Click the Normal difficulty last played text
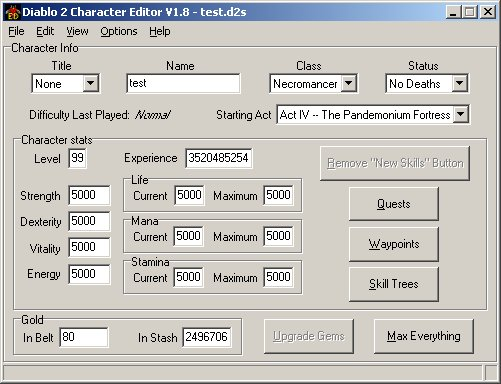501x384 pixels. [x=153, y=115]
